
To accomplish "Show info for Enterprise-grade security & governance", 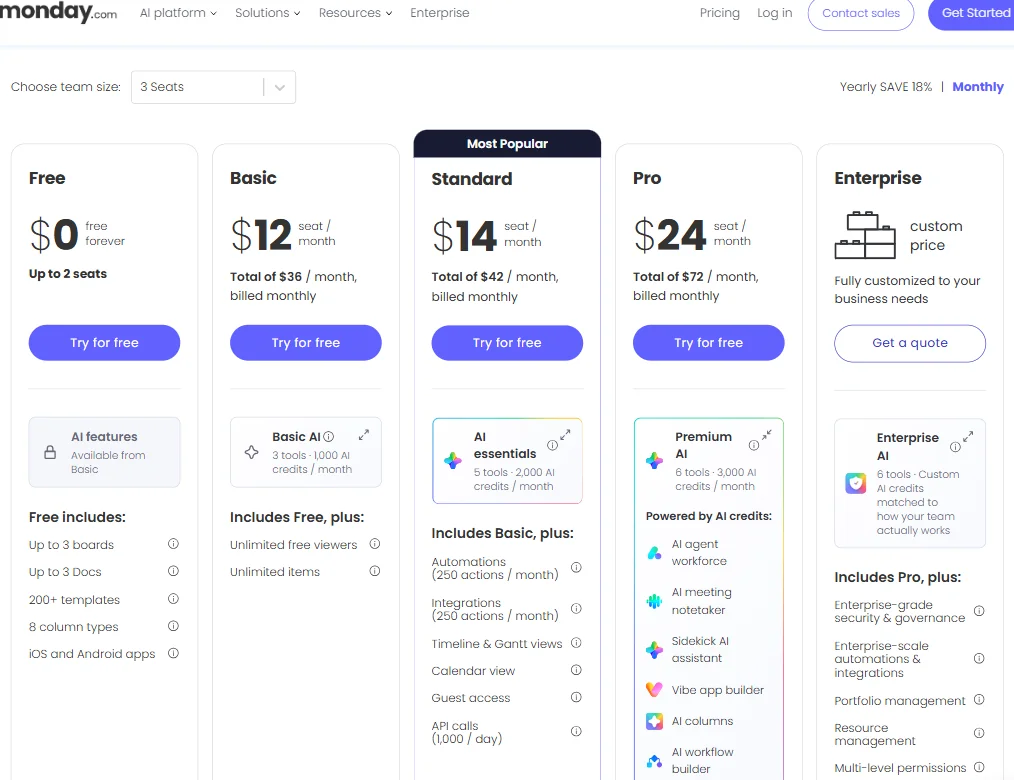I will coord(979,611).
